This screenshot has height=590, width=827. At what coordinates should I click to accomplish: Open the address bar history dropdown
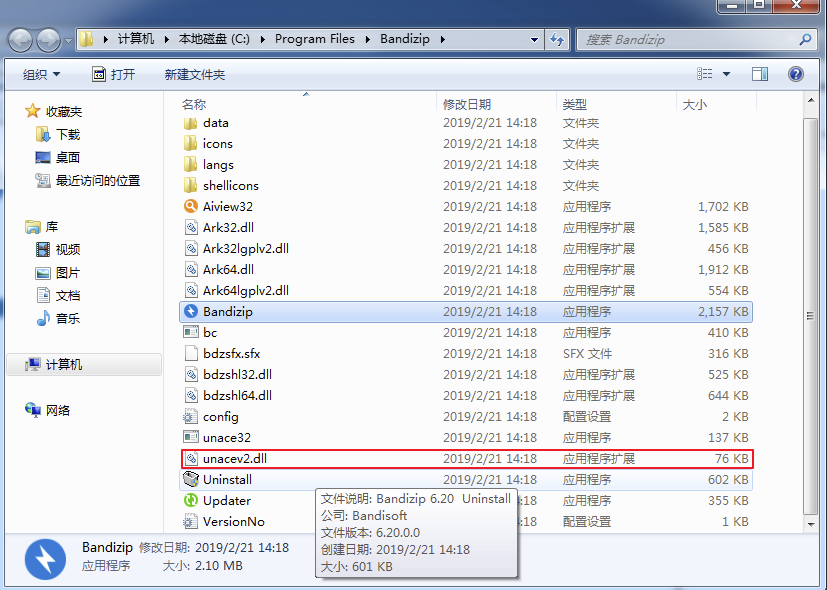[534, 40]
